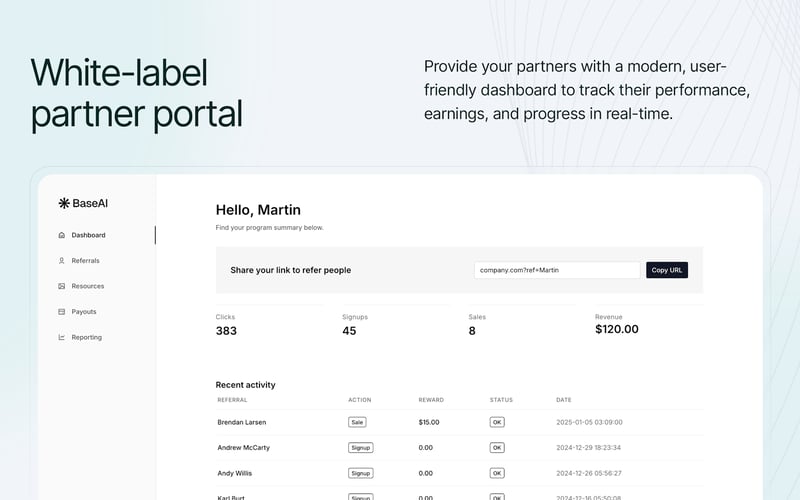Open the Payouts page
This screenshot has height=500, width=800.
pyautogui.click(x=84, y=312)
